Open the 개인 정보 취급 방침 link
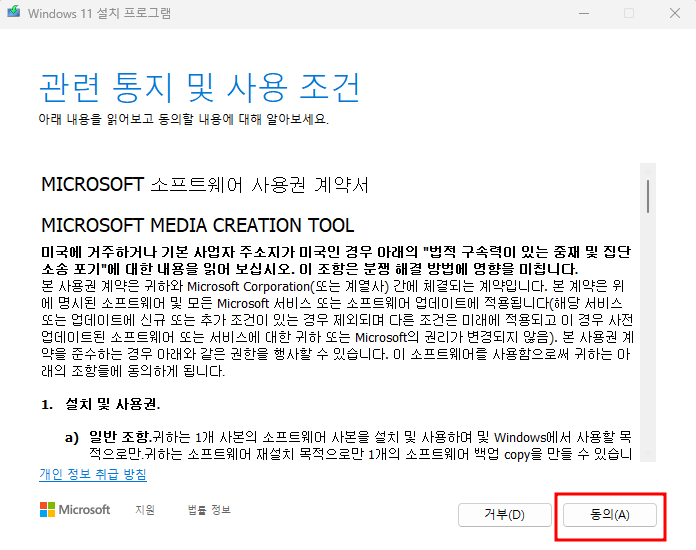The width and height of the screenshot is (696, 550). coord(93,474)
